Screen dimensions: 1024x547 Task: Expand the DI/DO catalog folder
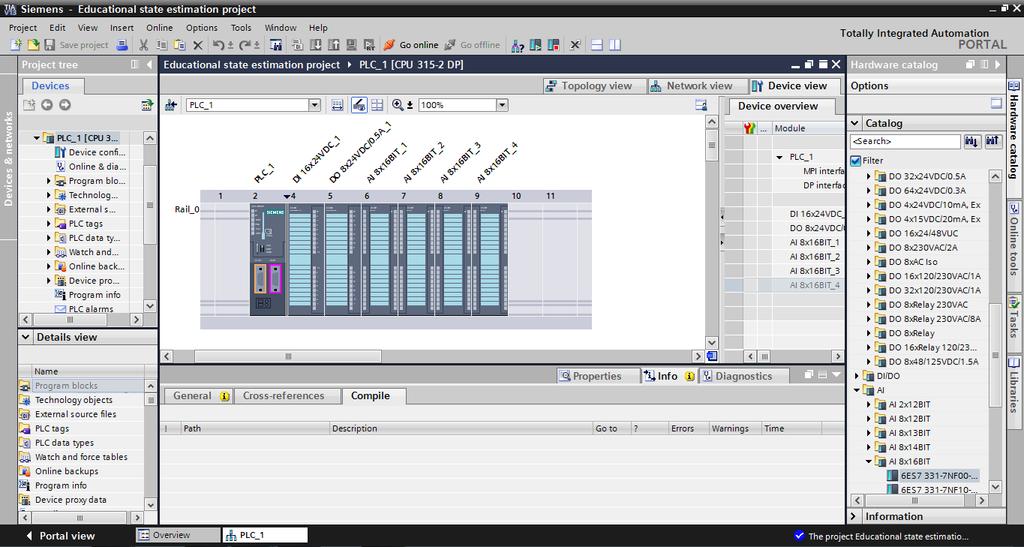pyautogui.click(x=857, y=376)
